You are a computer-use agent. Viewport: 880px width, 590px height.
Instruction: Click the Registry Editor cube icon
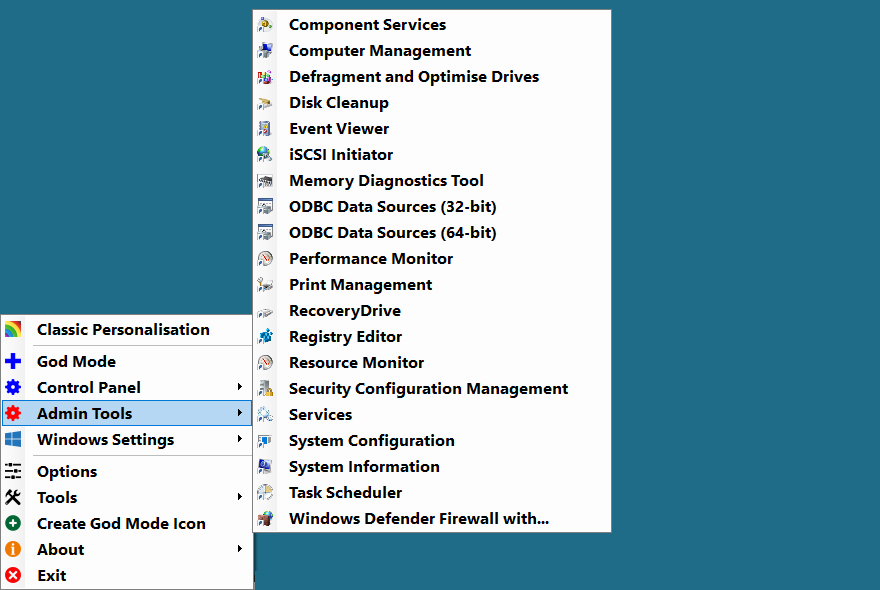[x=265, y=336]
